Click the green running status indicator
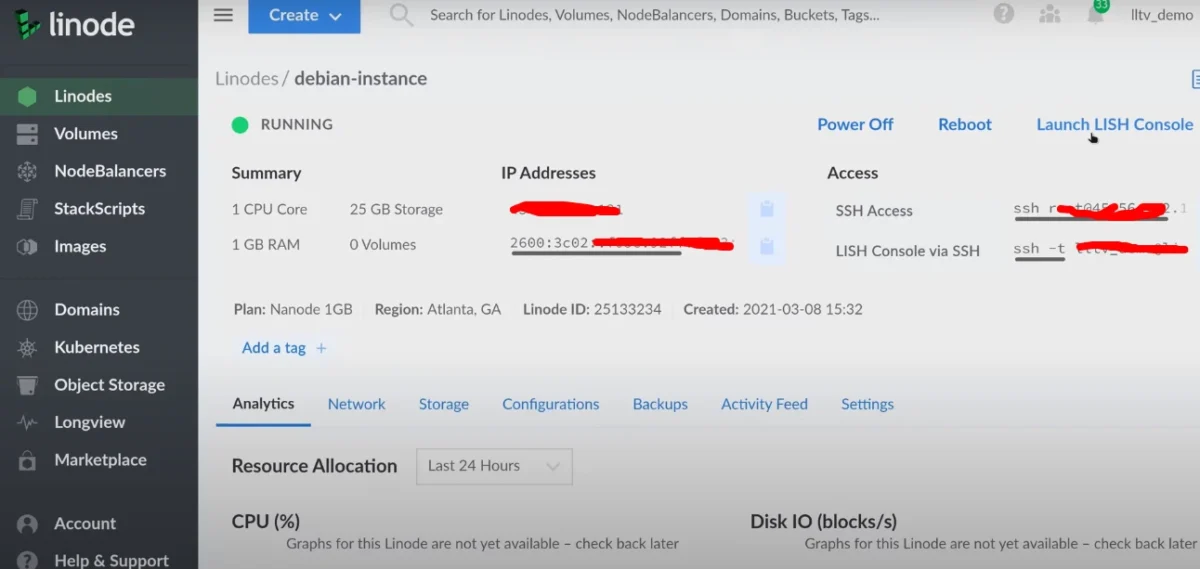 pos(240,125)
